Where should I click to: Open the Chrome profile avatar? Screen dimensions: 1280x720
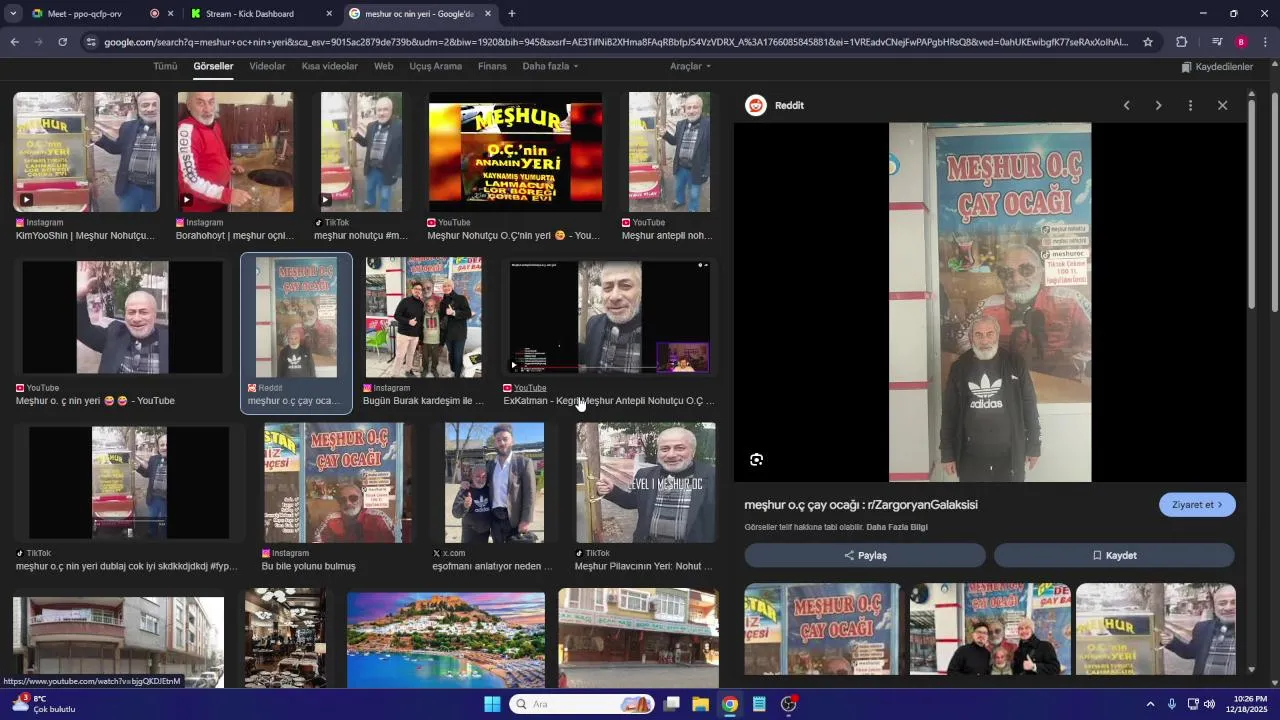coord(1241,42)
